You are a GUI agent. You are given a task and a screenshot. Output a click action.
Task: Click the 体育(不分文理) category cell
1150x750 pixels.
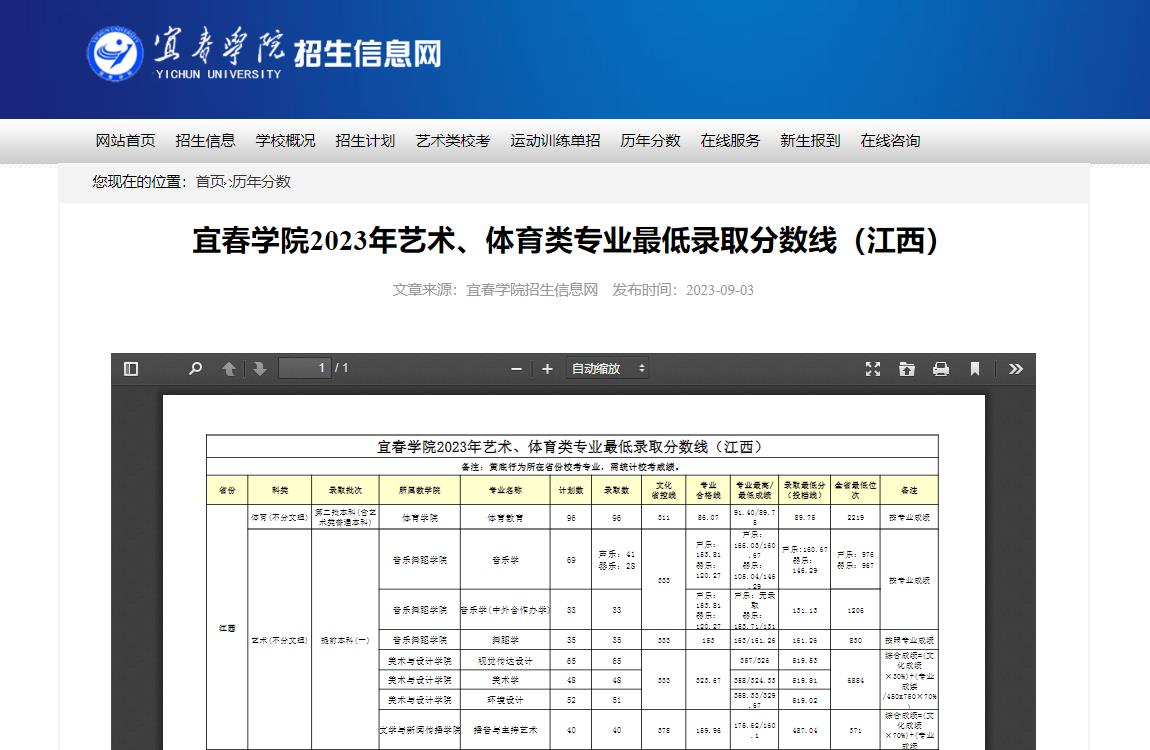click(x=279, y=518)
